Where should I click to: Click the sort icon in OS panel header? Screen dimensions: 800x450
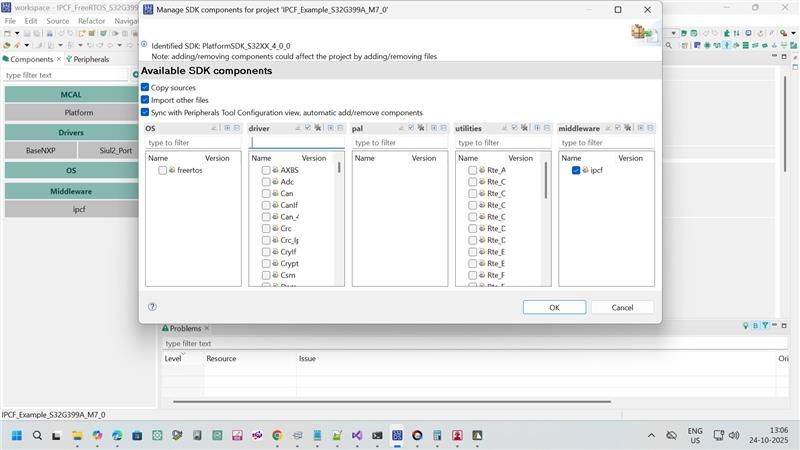click(x=214, y=128)
